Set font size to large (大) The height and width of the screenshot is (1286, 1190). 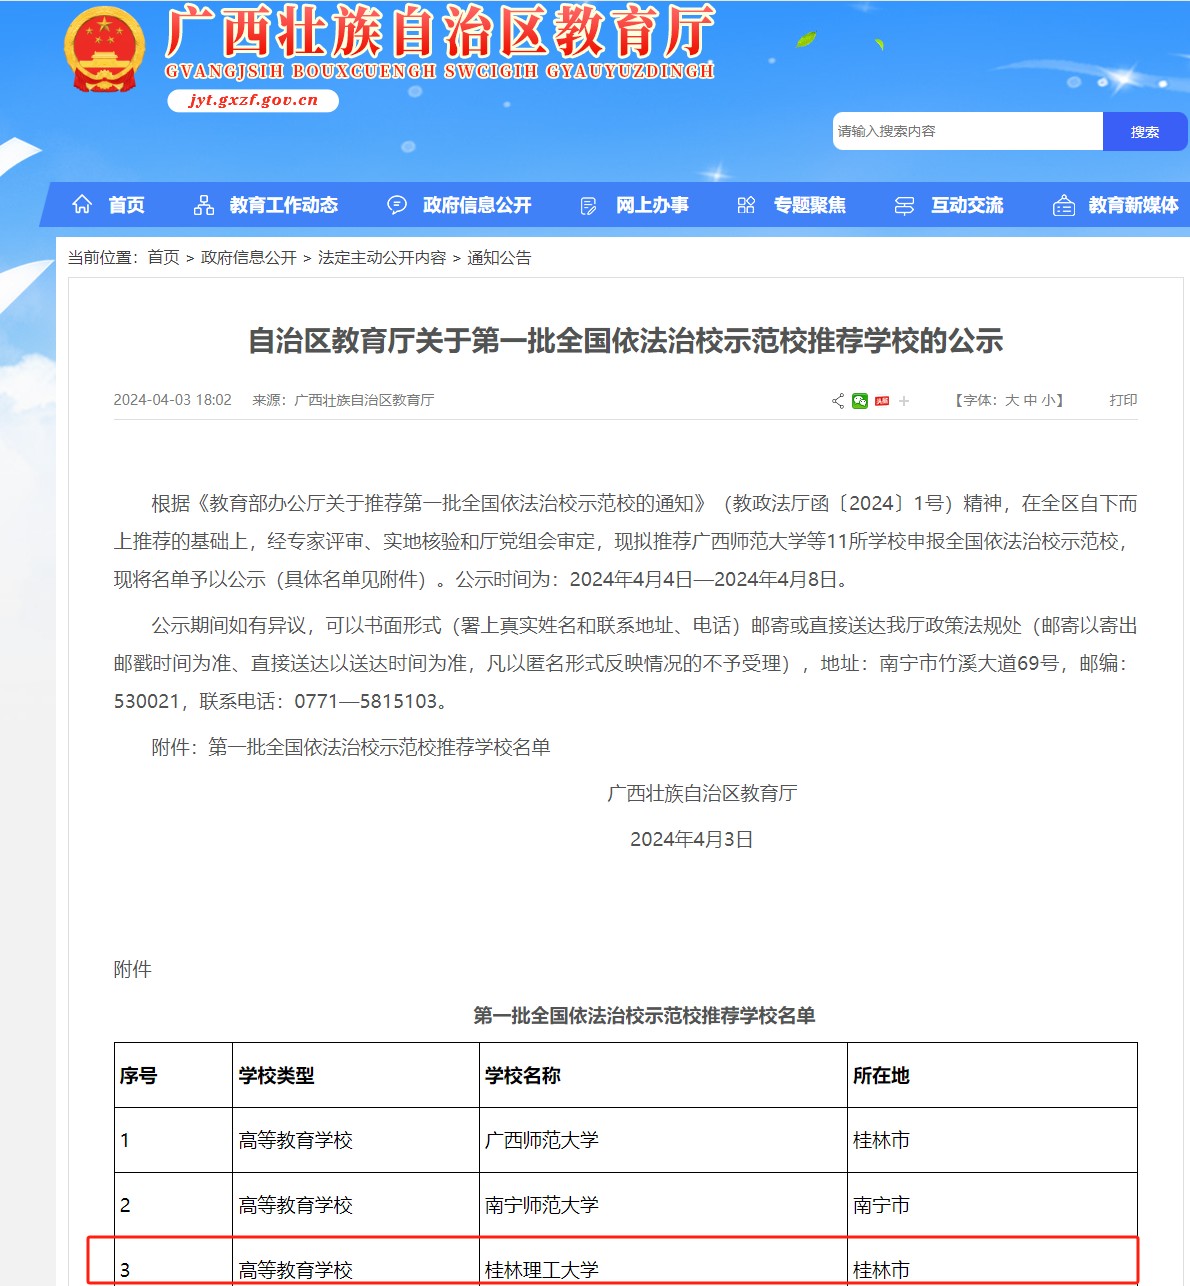(x=1012, y=400)
